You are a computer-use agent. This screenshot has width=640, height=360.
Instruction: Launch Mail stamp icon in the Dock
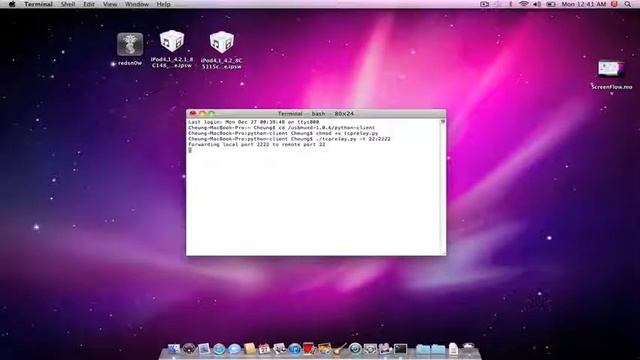click(x=204, y=349)
